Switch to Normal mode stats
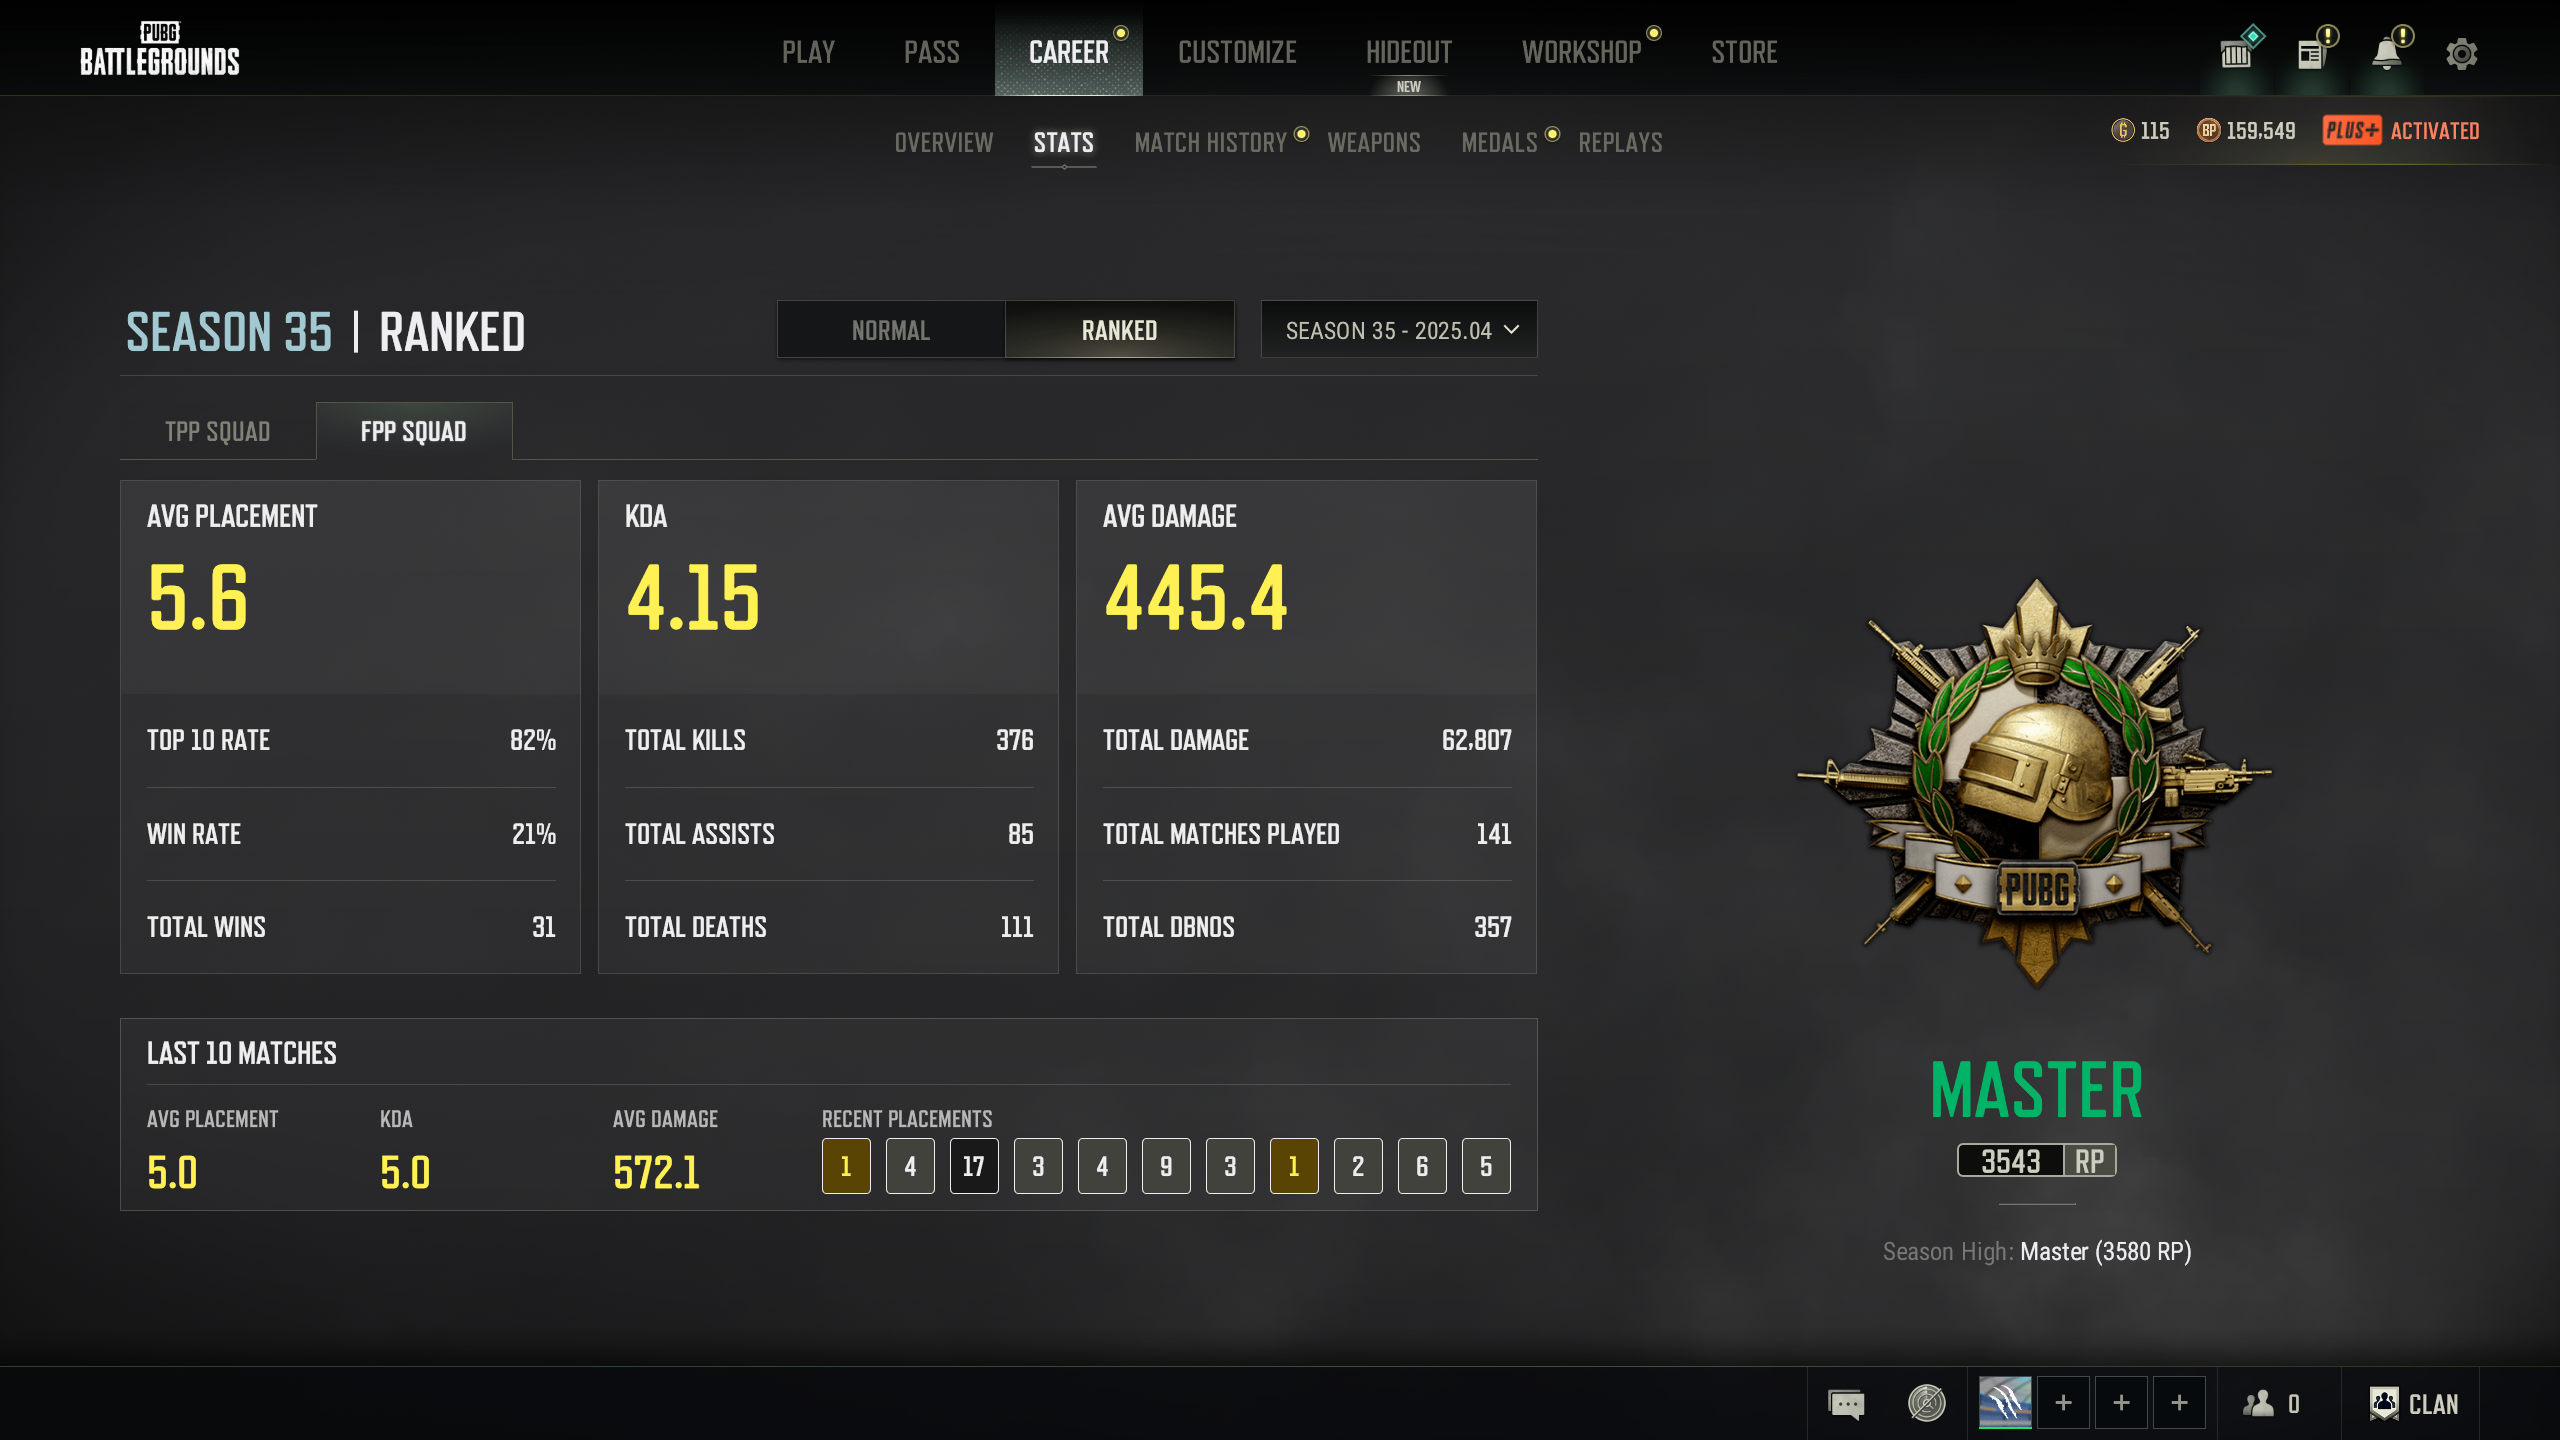This screenshot has width=2560, height=1440. click(x=891, y=330)
